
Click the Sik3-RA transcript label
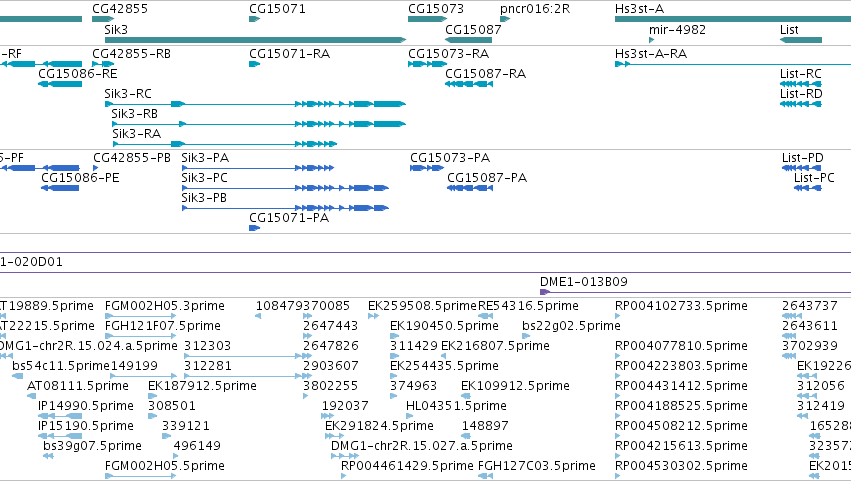(x=137, y=134)
